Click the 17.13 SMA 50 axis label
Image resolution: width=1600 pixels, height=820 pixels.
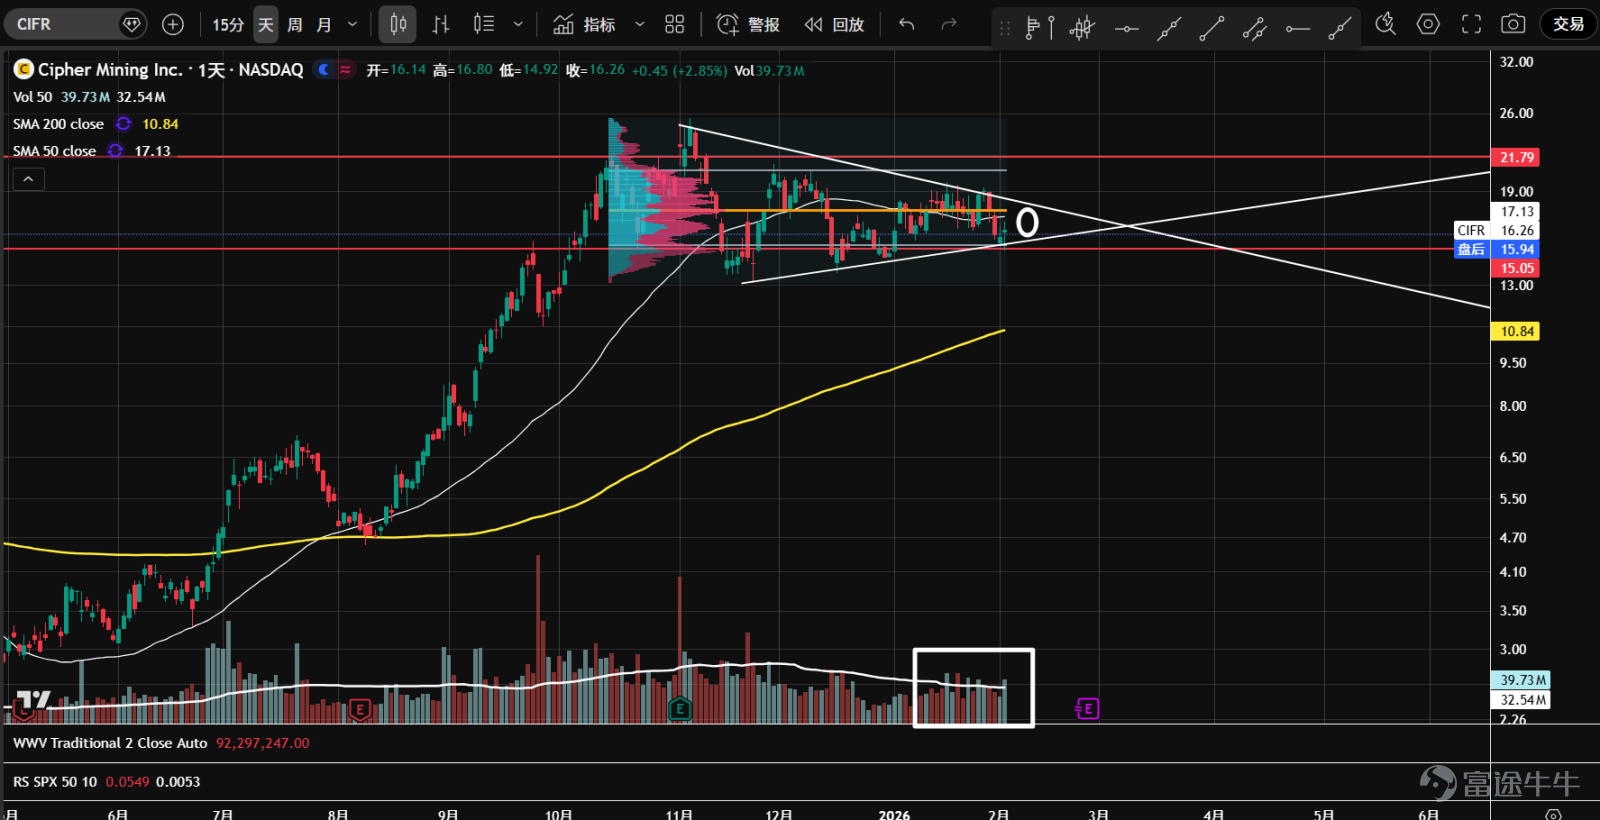[x=1516, y=211]
